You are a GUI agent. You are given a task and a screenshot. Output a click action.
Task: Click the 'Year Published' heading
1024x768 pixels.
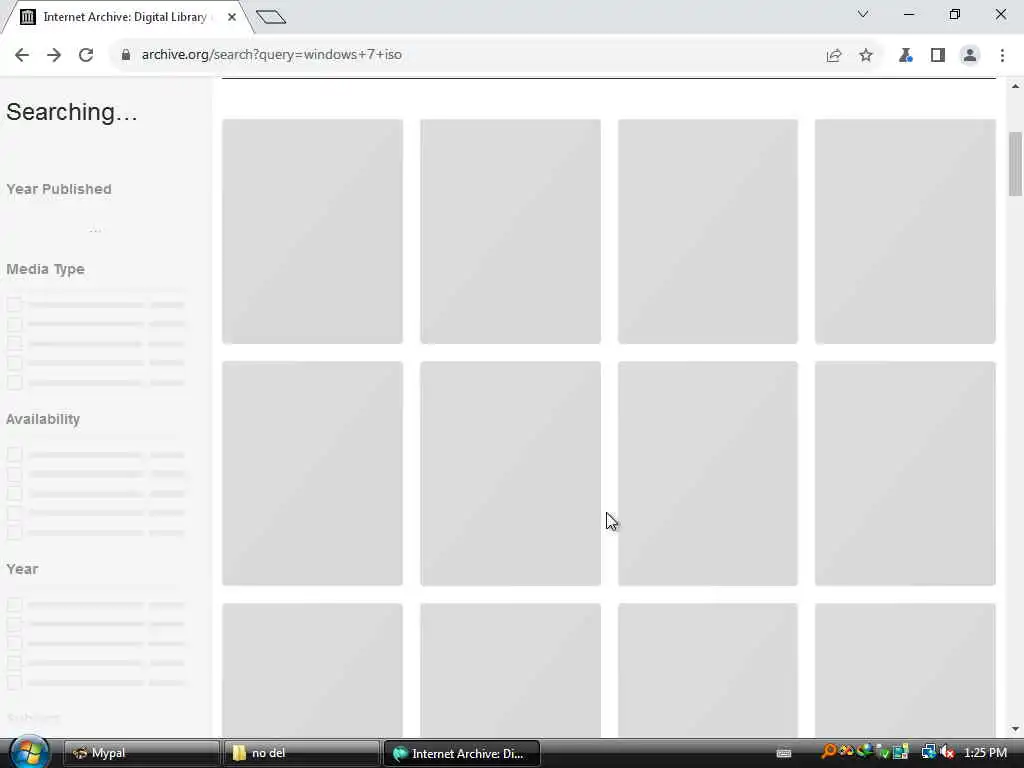click(59, 189)
